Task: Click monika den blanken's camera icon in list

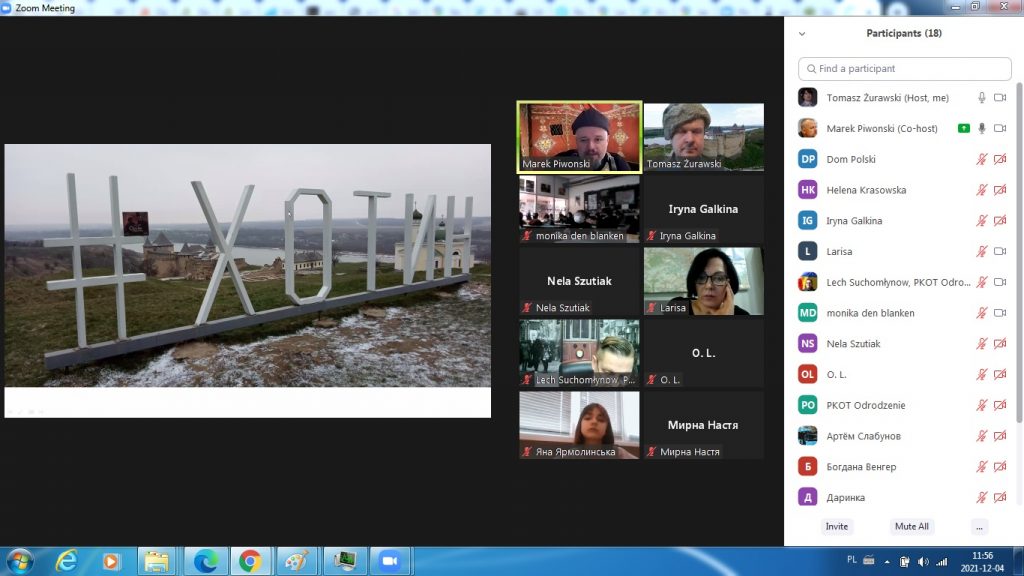Action: click(x=999, y=313)
